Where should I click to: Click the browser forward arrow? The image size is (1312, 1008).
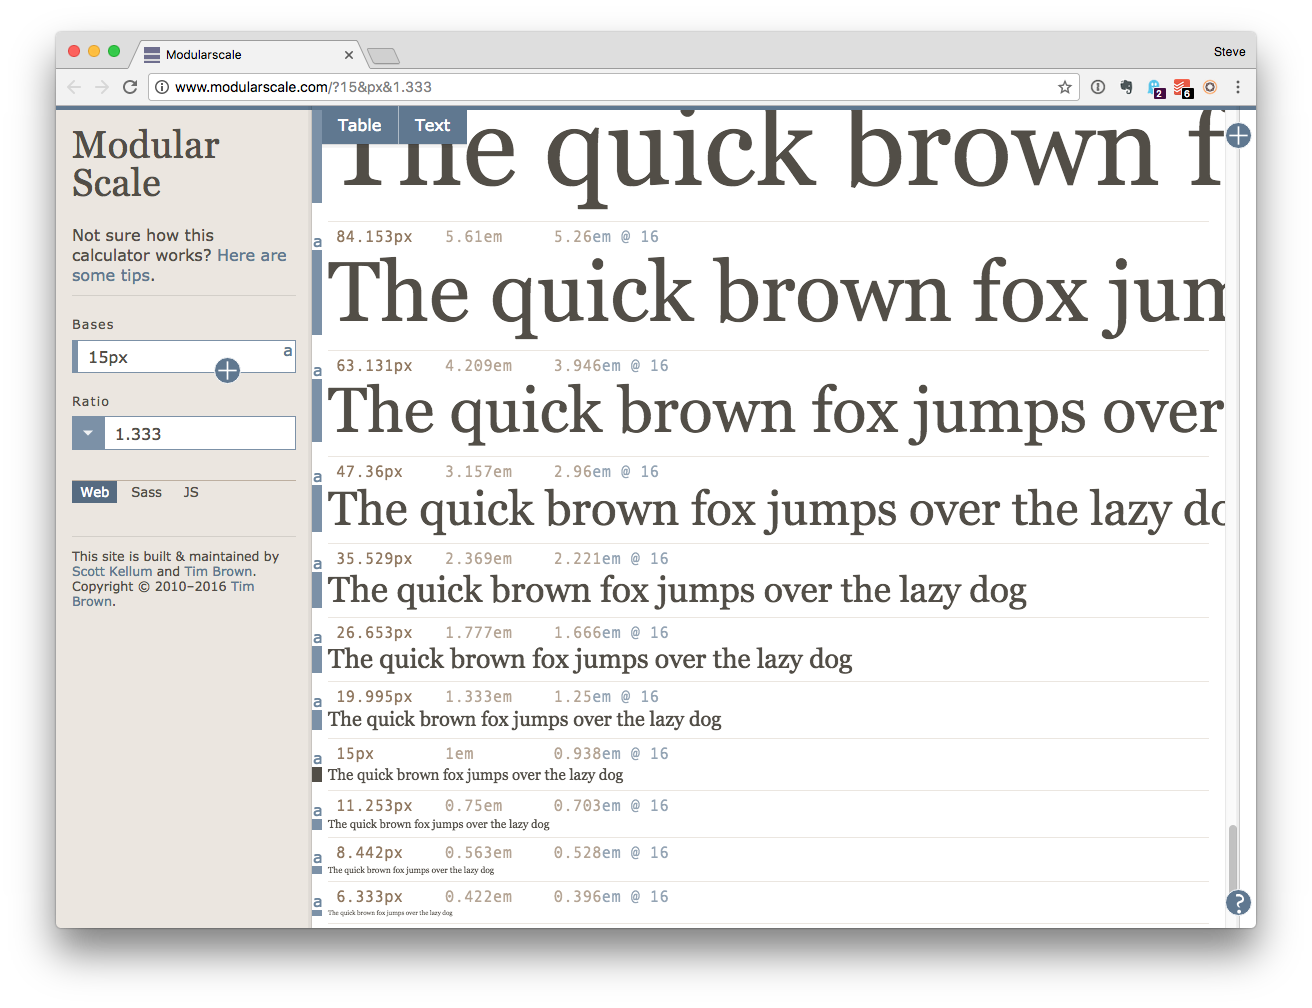point(101,87)
